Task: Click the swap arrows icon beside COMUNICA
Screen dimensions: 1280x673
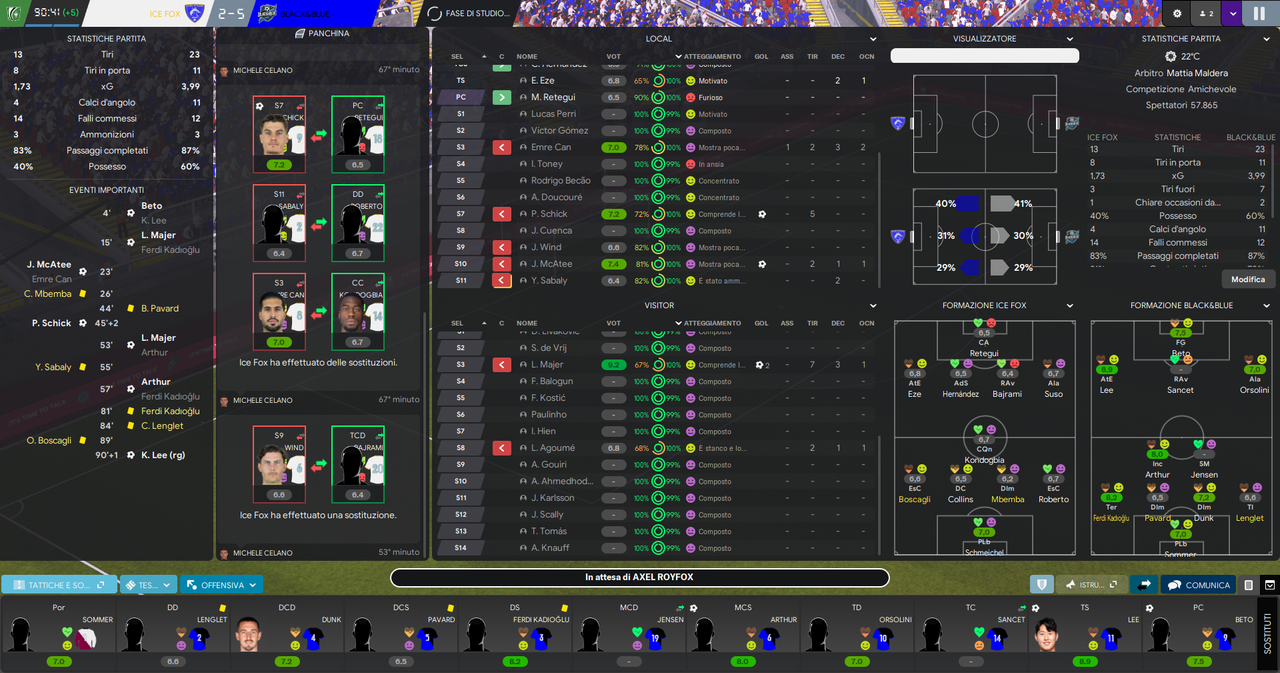Action: pyautogui.click(x=1143, y=585)
